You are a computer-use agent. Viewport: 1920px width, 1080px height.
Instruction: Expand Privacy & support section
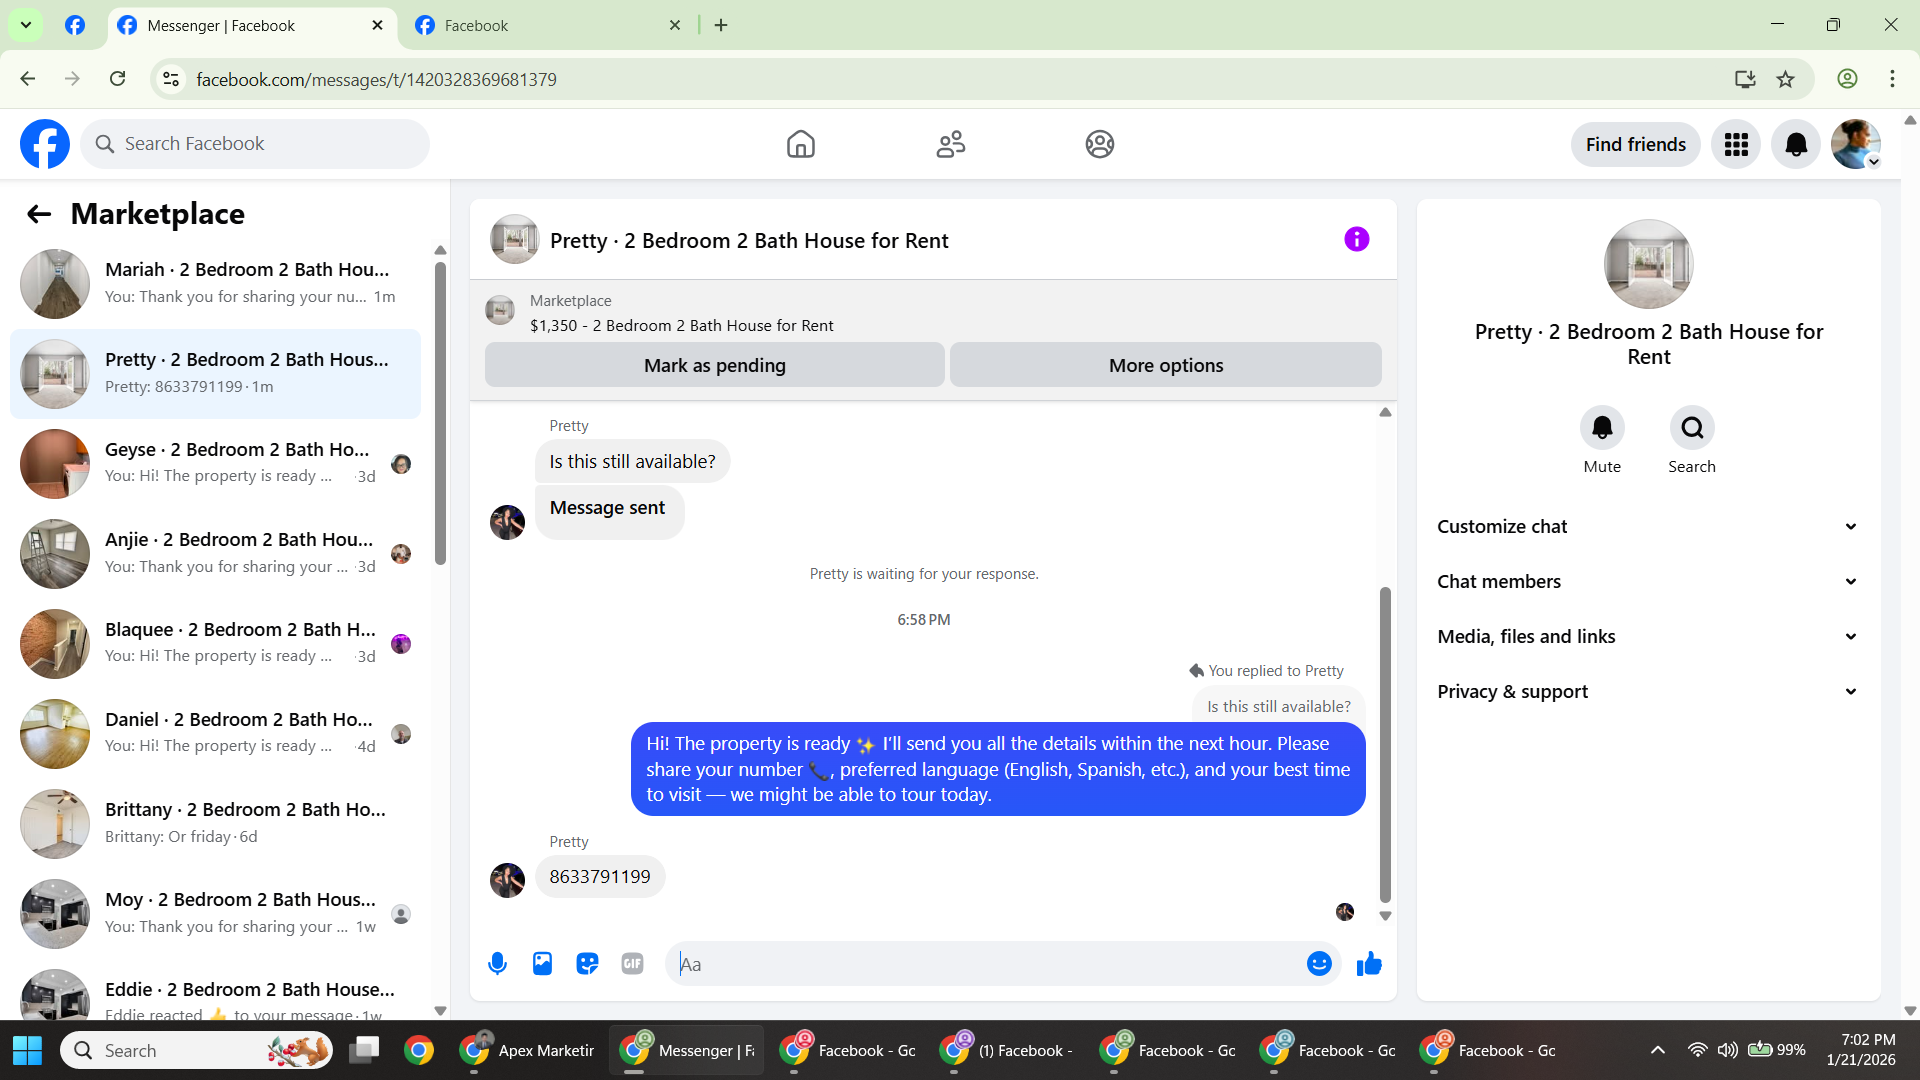1648,692
